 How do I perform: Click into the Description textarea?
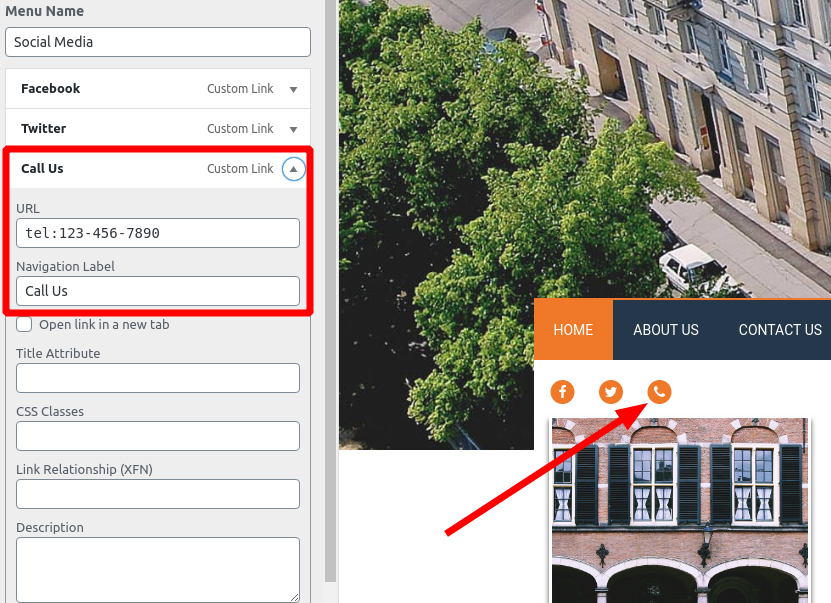pyautogui.click(x=158, y=569)
